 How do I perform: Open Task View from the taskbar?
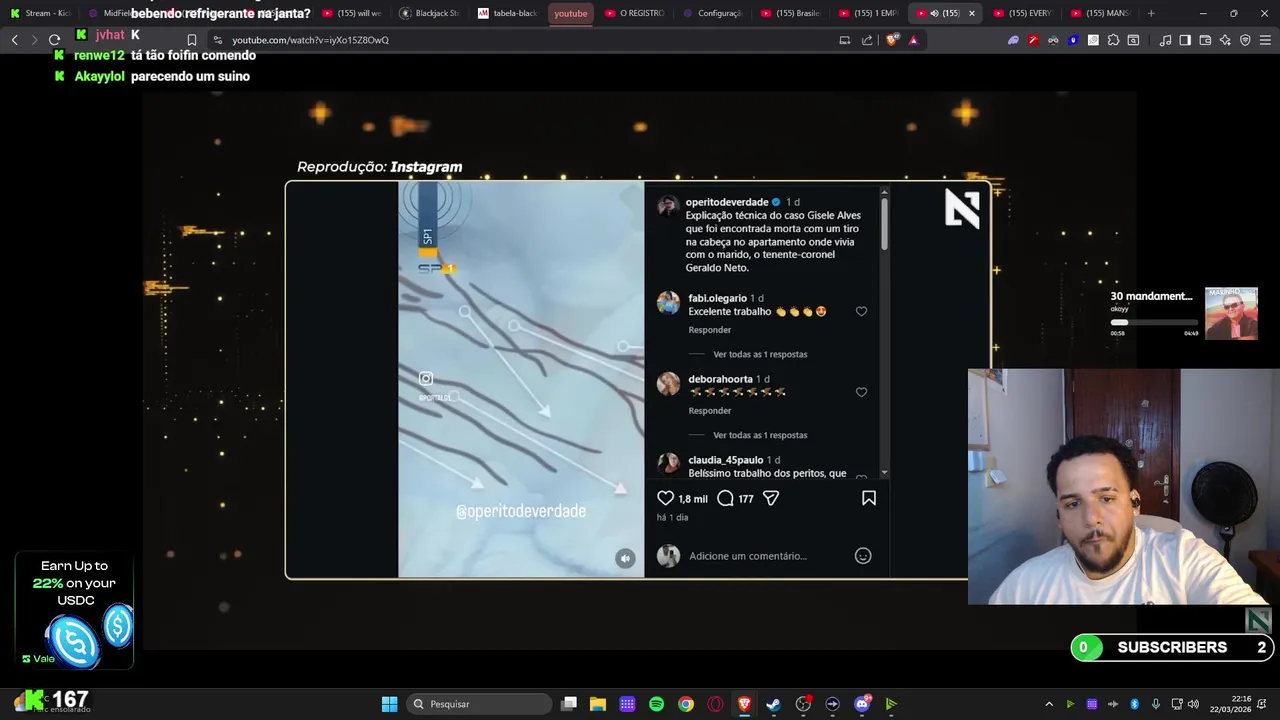[569, 704]
